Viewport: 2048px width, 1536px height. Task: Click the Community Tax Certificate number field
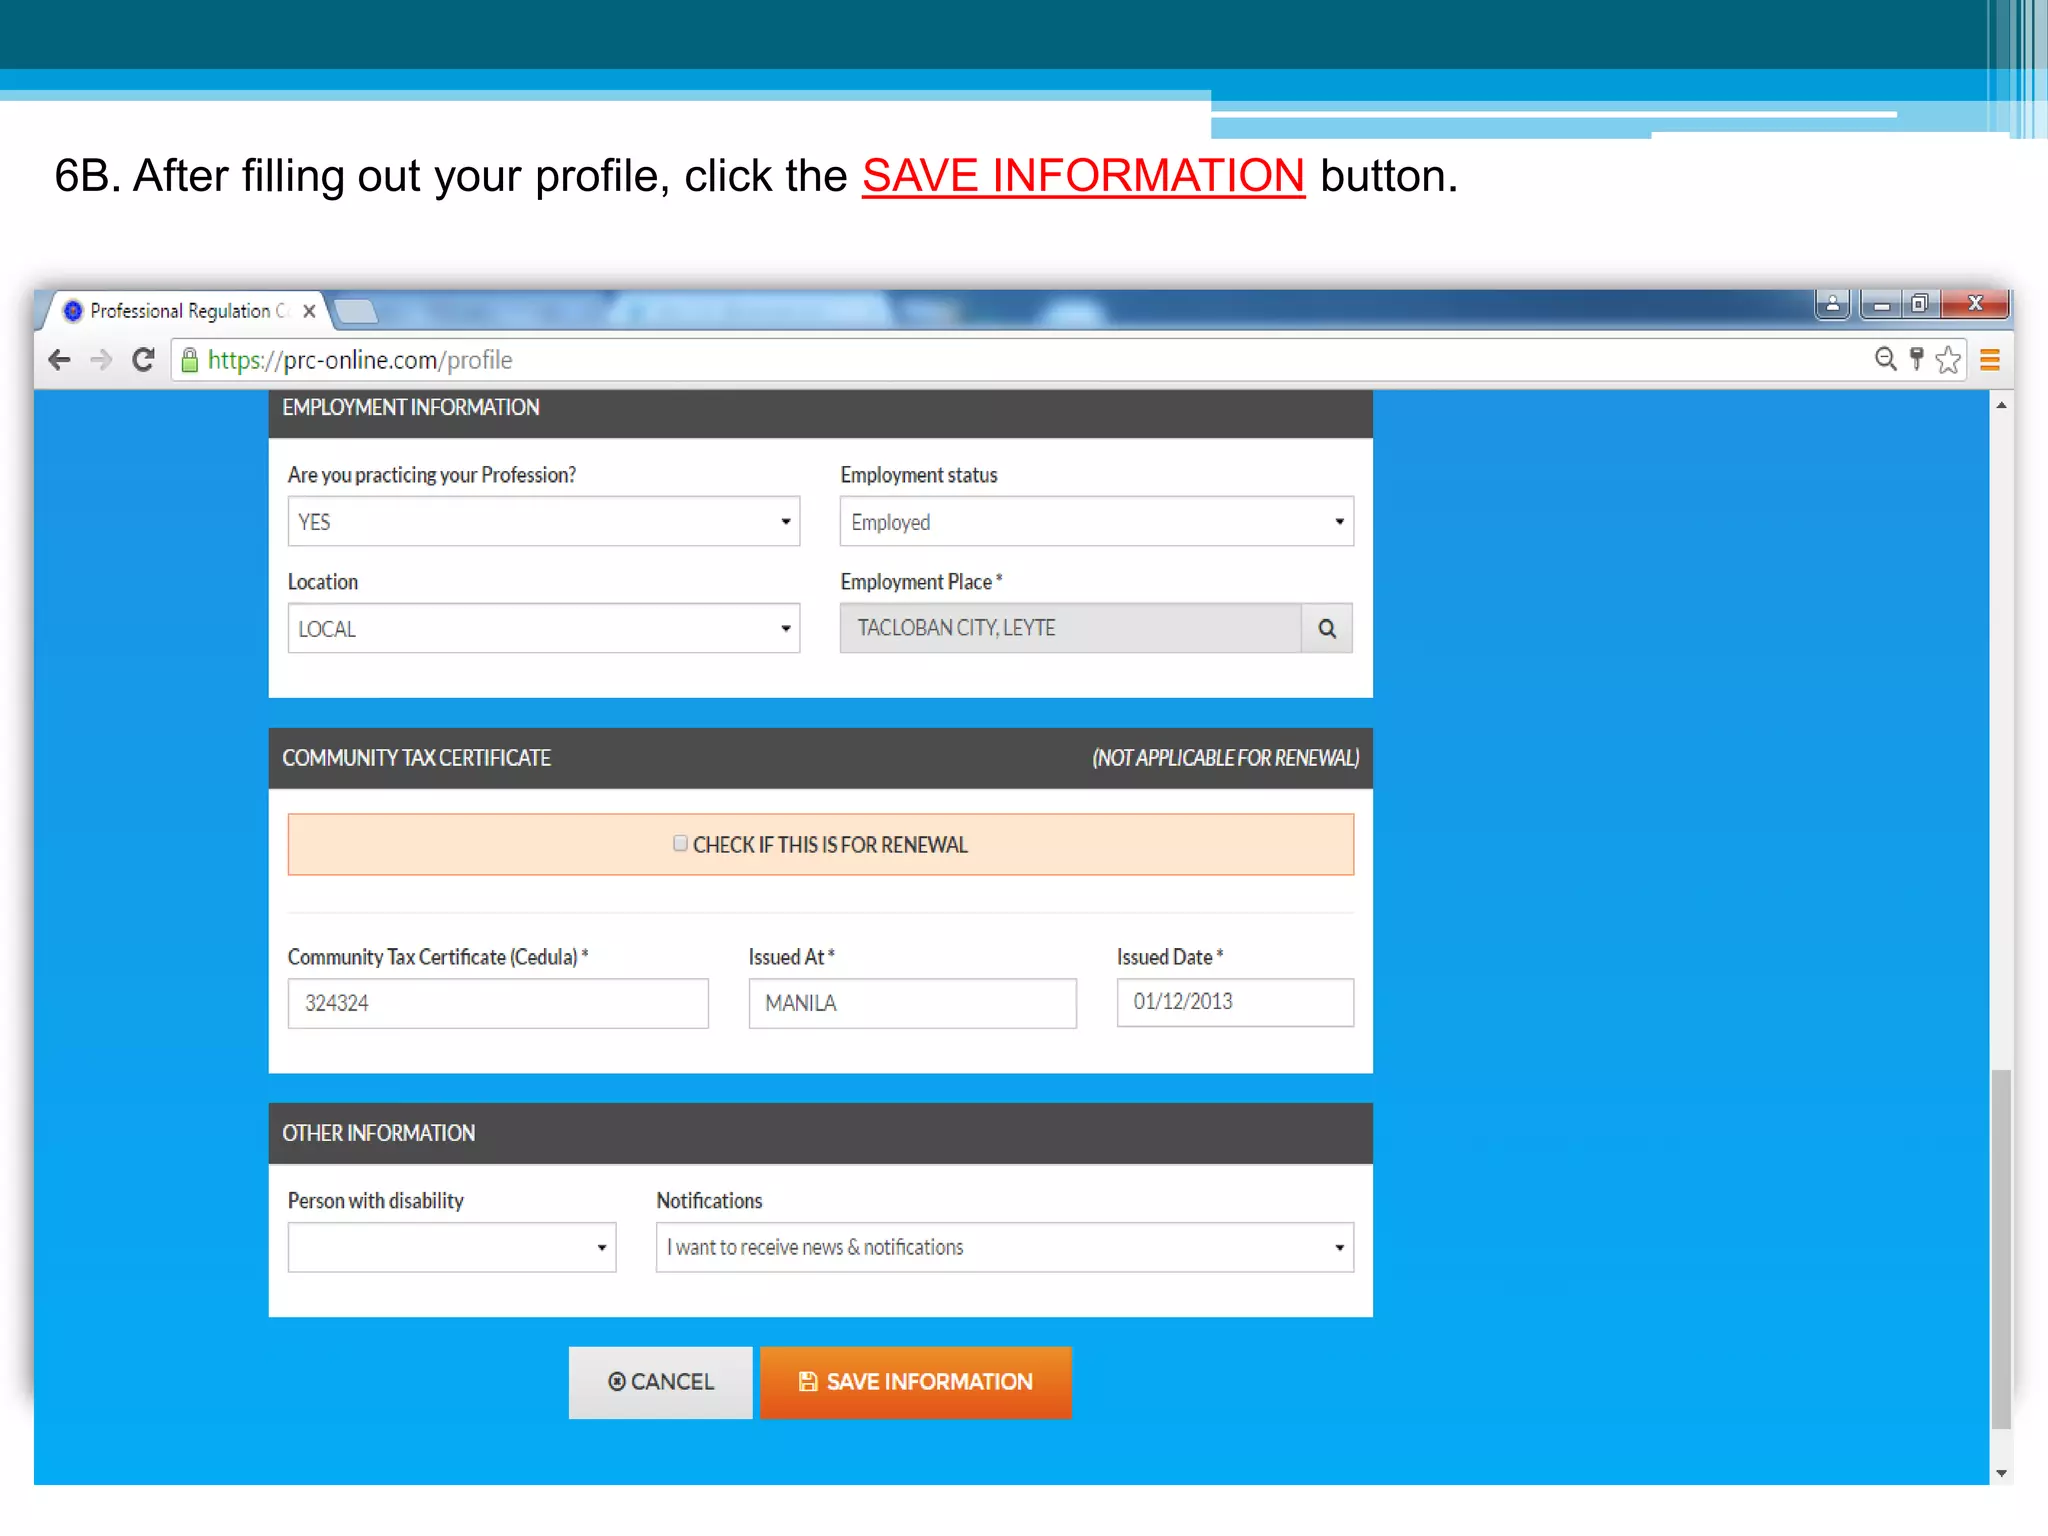pyautogui.click(x=498, y=1003)
